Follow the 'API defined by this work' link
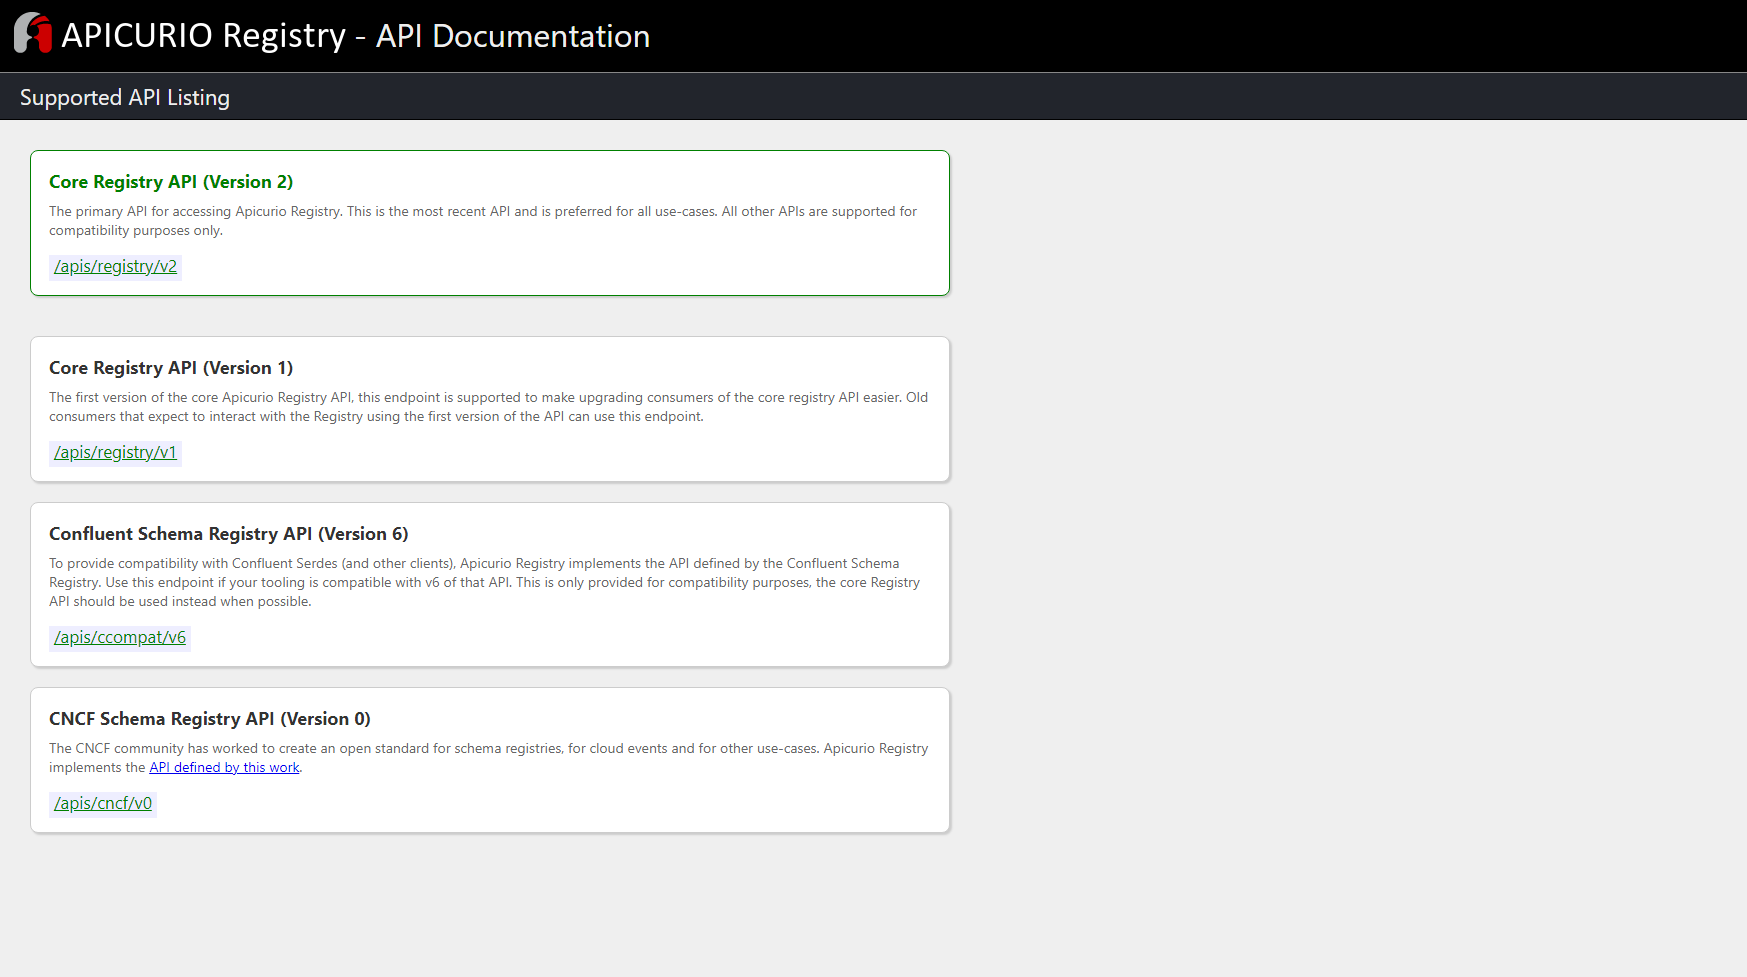This screenshot has width=1747, height=977. (224, 767)
